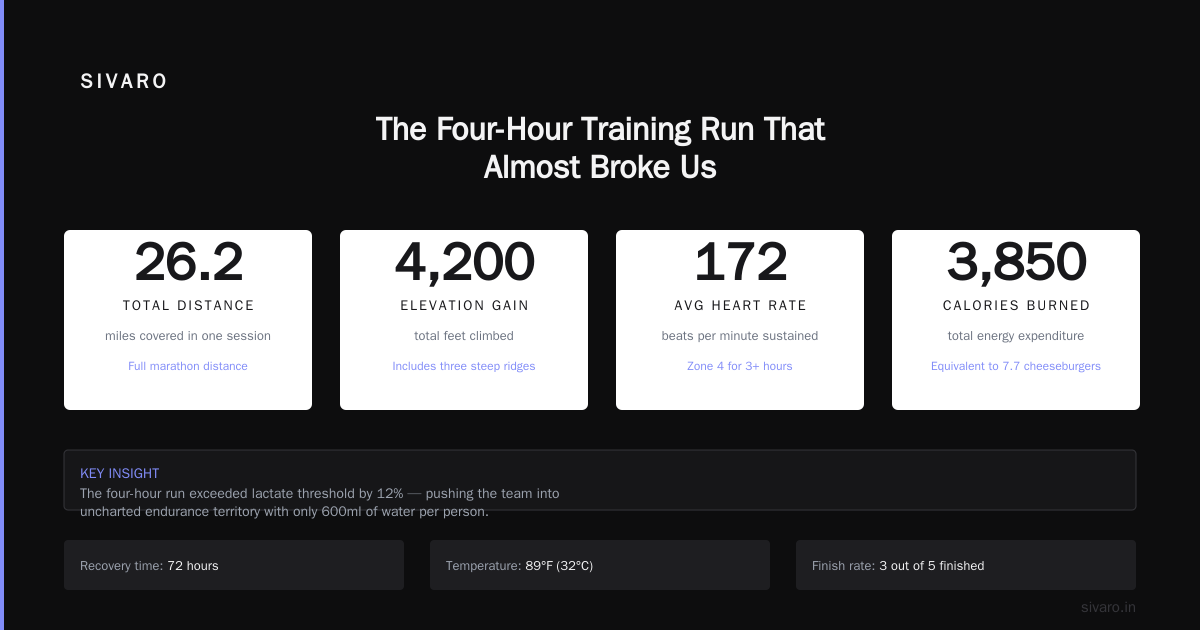Select the 172 heart rate value
Image resolution: width=1200 pixels, height=630 pixels.
click(740, 262)
